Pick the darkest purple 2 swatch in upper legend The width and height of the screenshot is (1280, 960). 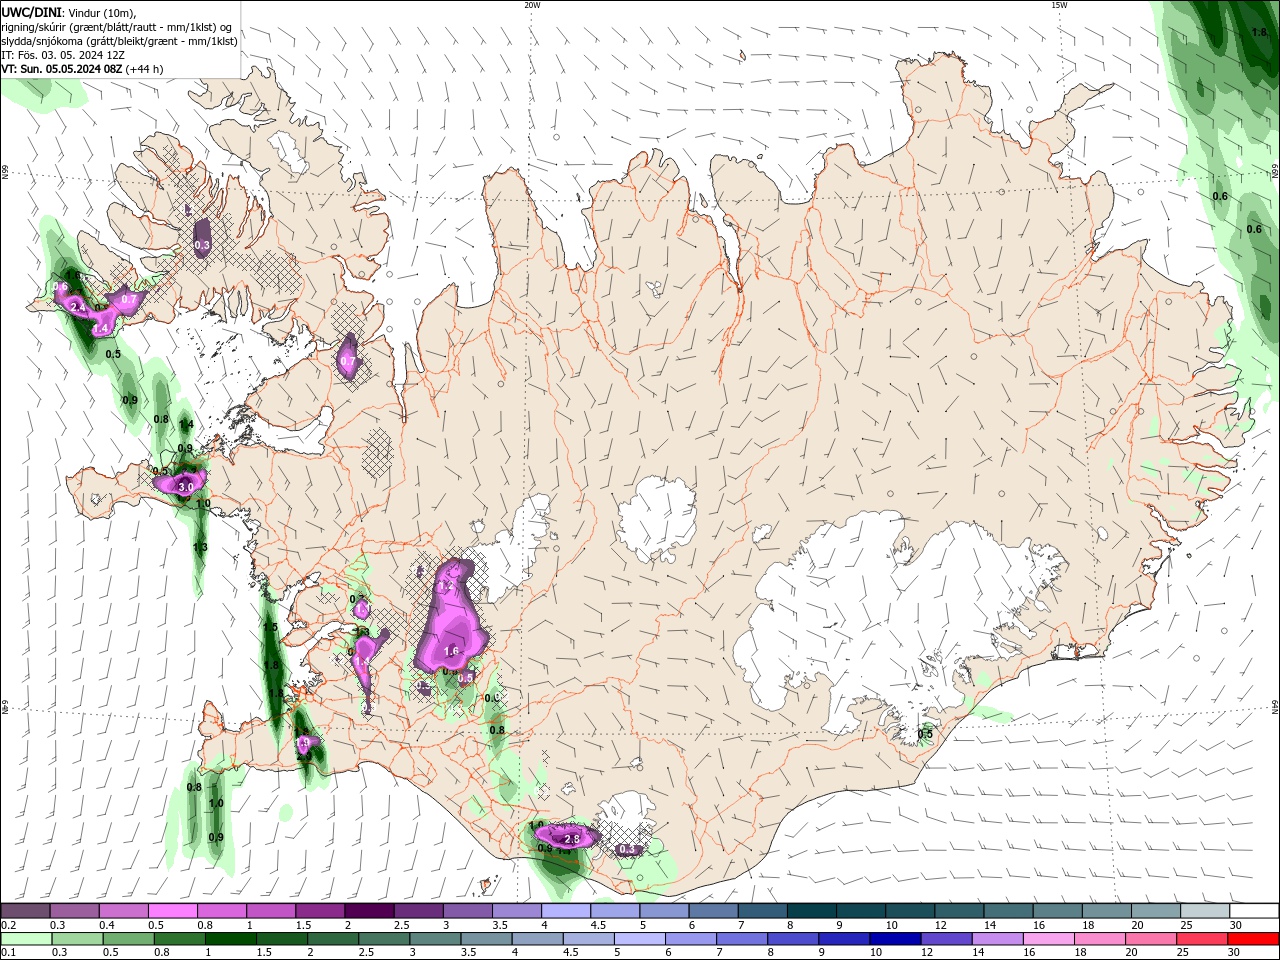click(x=369, y=911)
